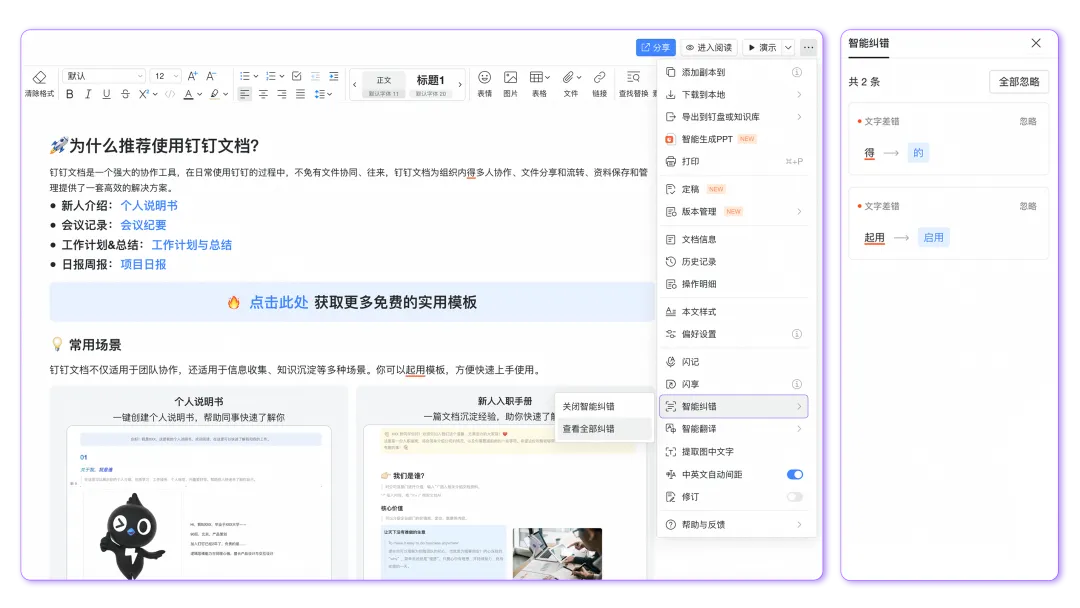The image size is (1080, 608).
Task: Click 进入阅读 reading mode button
Action: pos(709,48)
